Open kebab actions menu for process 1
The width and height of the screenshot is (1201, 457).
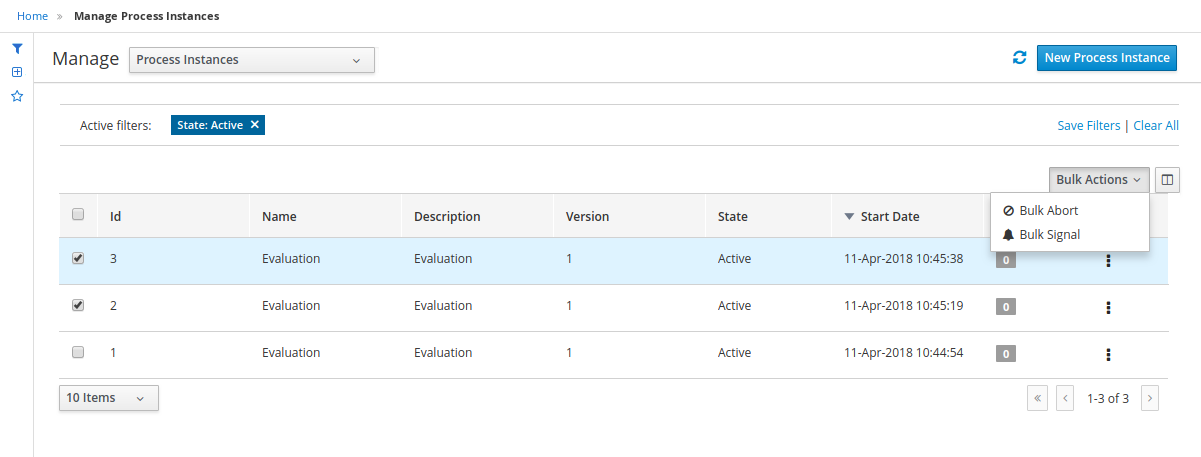1108,354
